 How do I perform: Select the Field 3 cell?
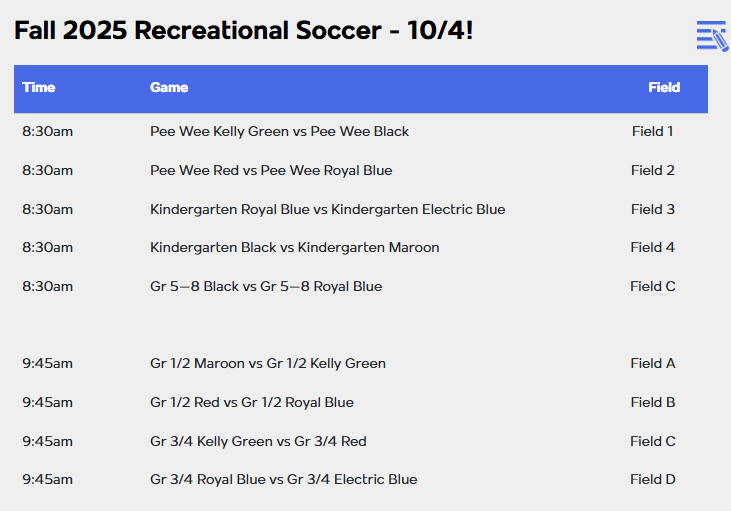(652, 209)
